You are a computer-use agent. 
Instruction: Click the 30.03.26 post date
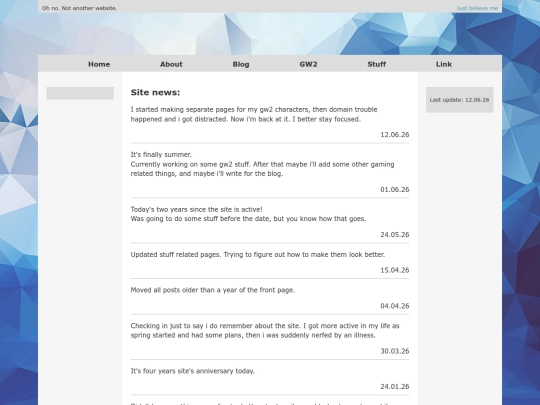[x=395, y=351]
